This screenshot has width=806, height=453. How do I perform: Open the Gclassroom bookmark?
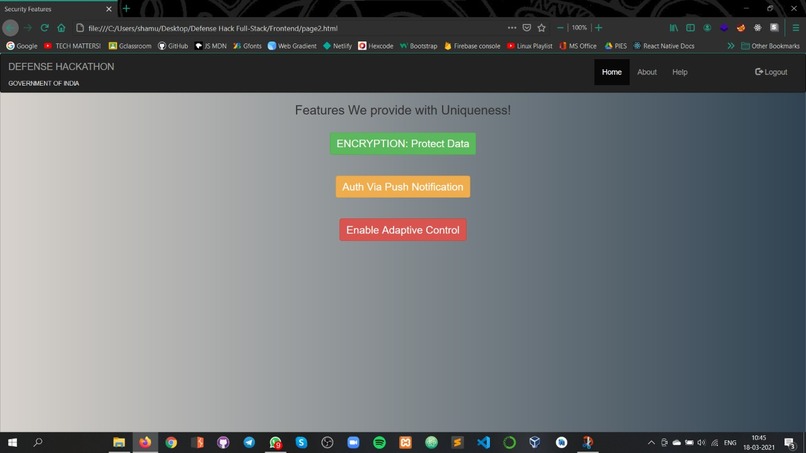click(130, 46)
